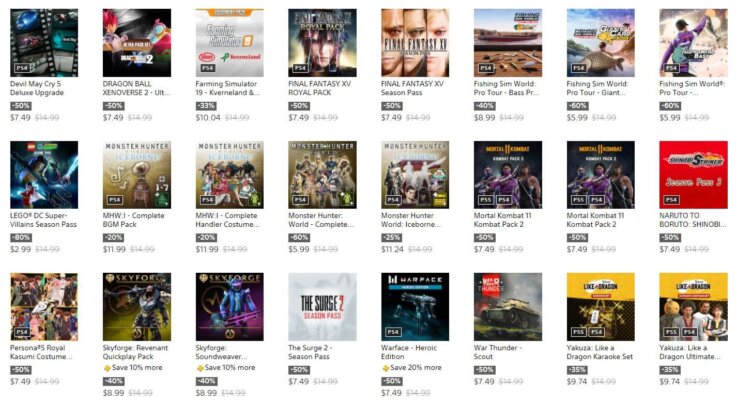Open Monster Hunter World Iceborne -25% item image
The width and height of the screenshot is (737, 420).
point(415,175)
